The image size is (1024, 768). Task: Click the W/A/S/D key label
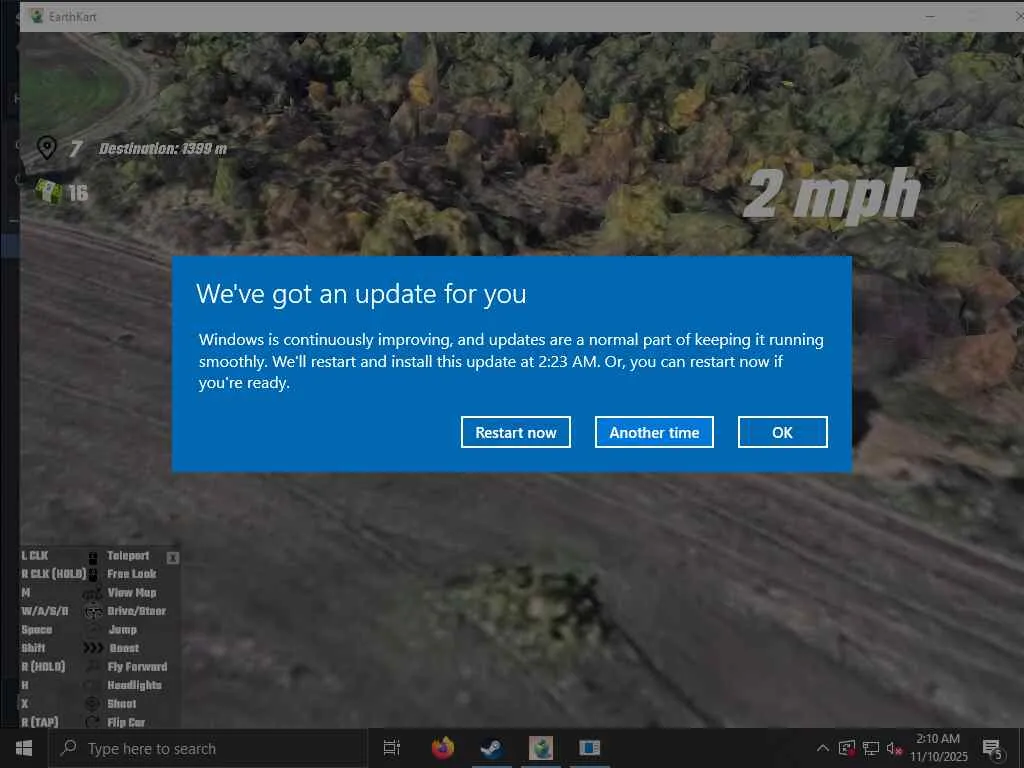pyautogui.click(x=44, y=611)
